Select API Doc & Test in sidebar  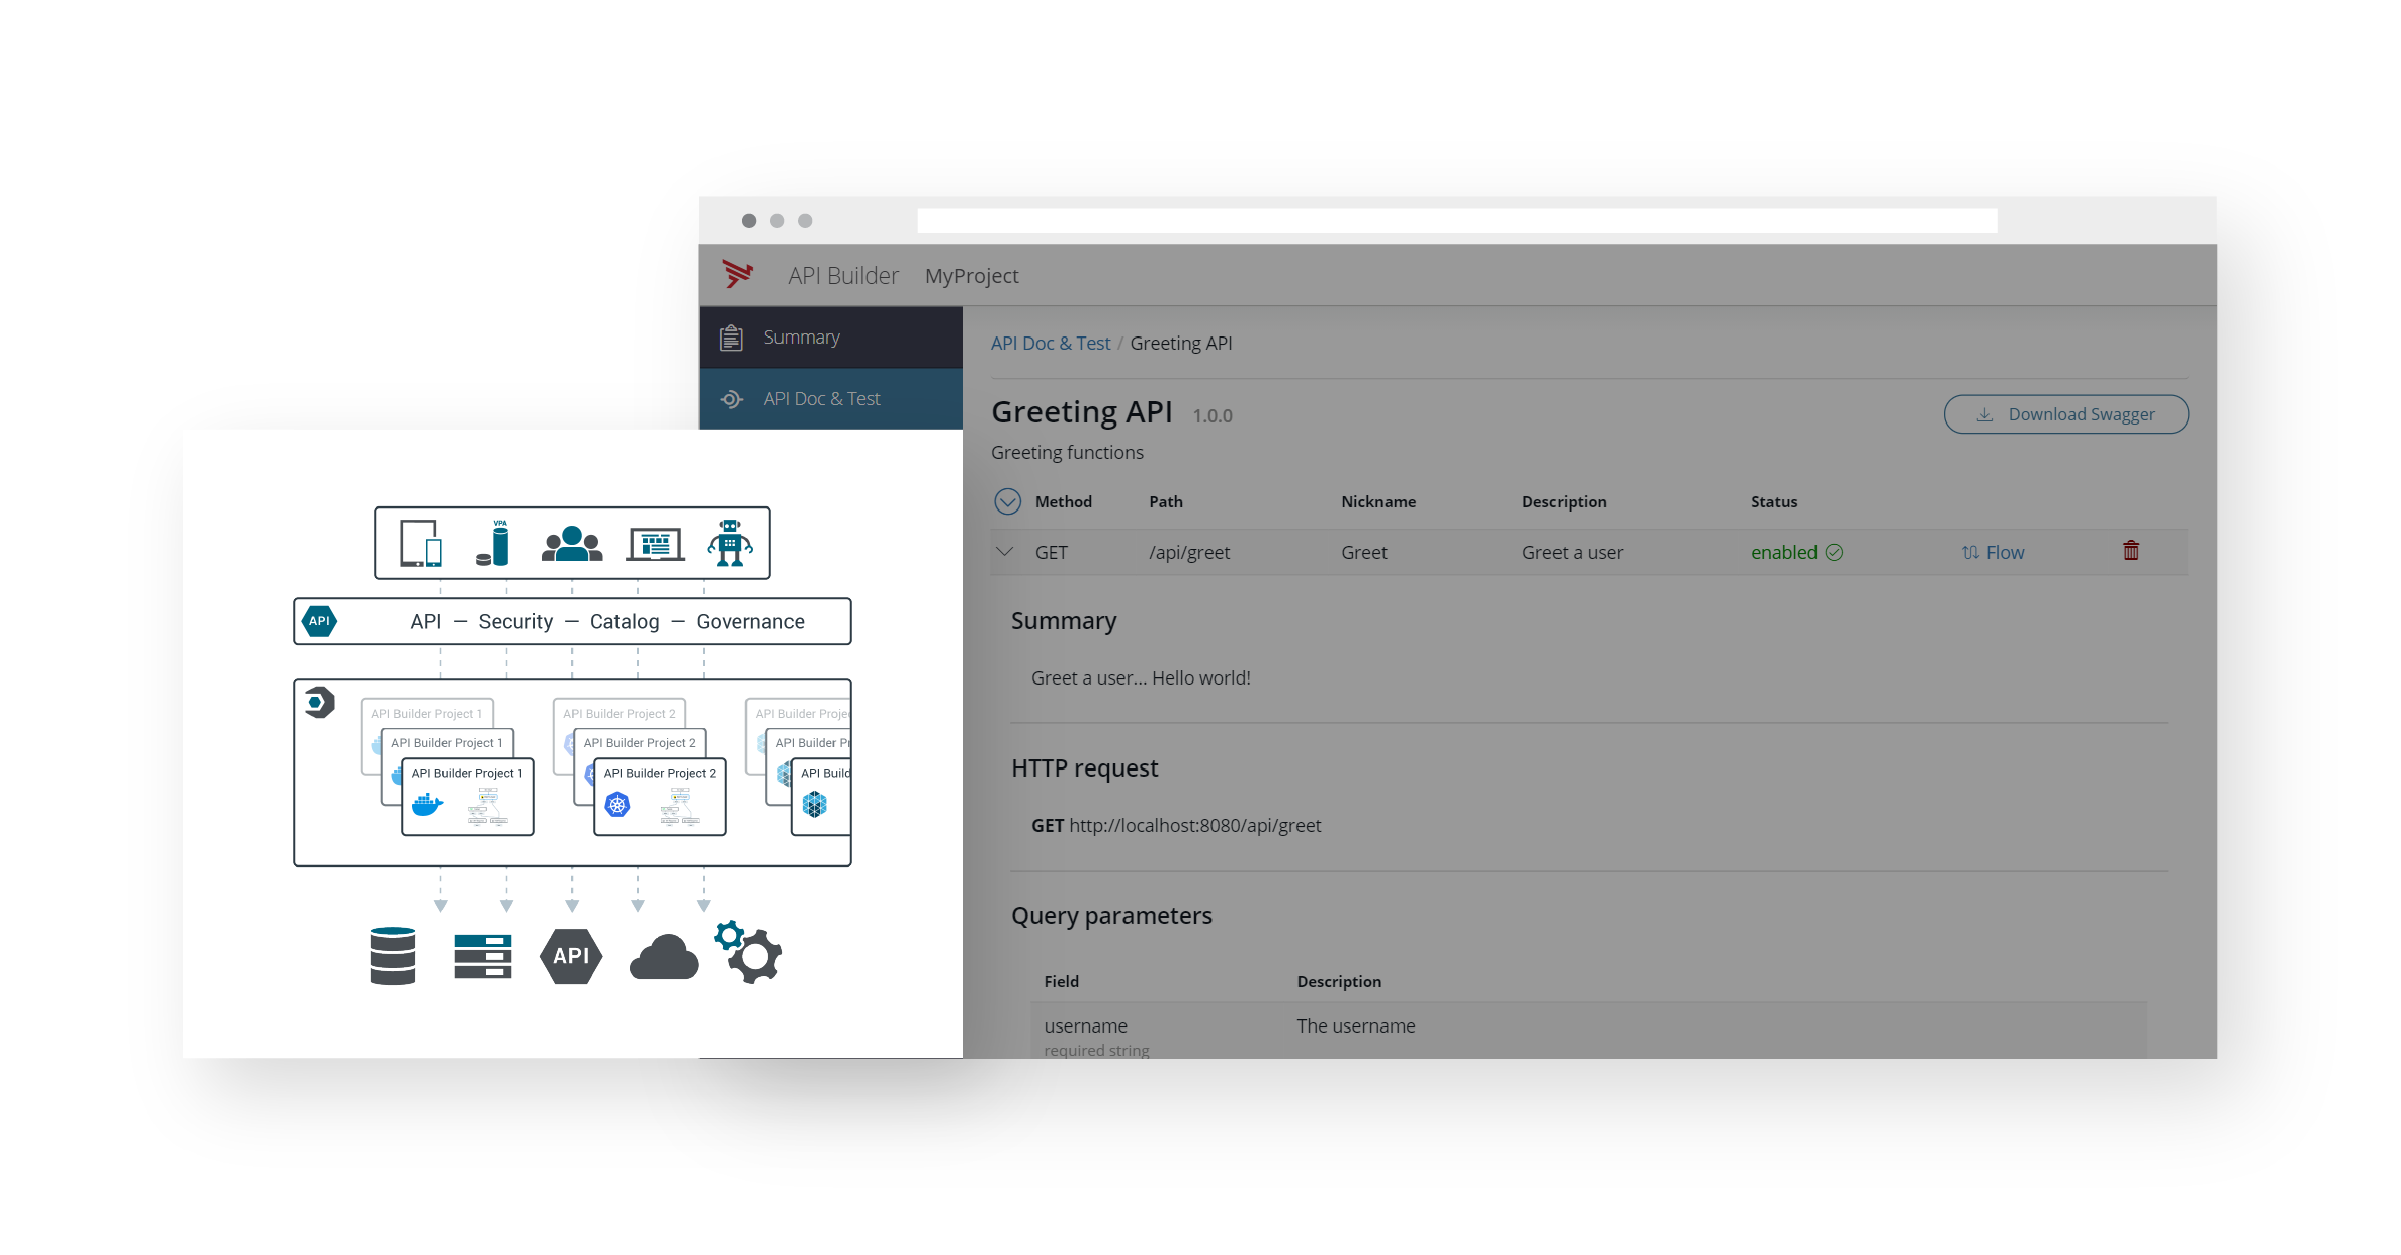(x=831, y=399)
